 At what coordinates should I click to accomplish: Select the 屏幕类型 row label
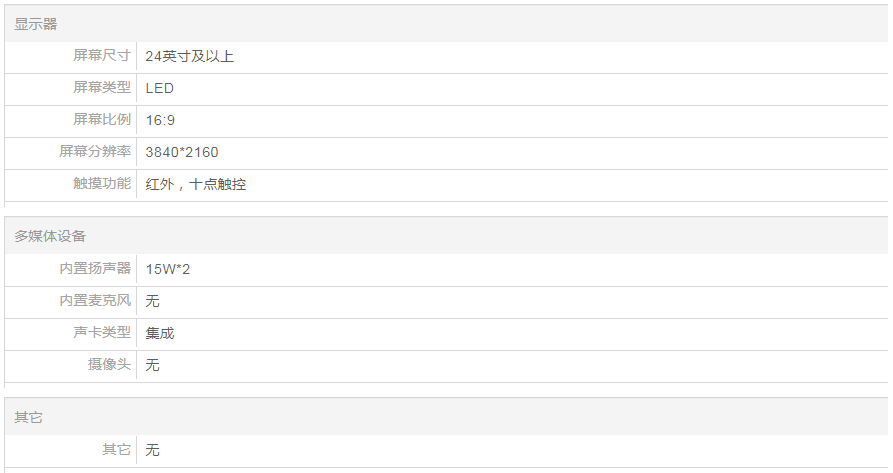tap(102, 88)
